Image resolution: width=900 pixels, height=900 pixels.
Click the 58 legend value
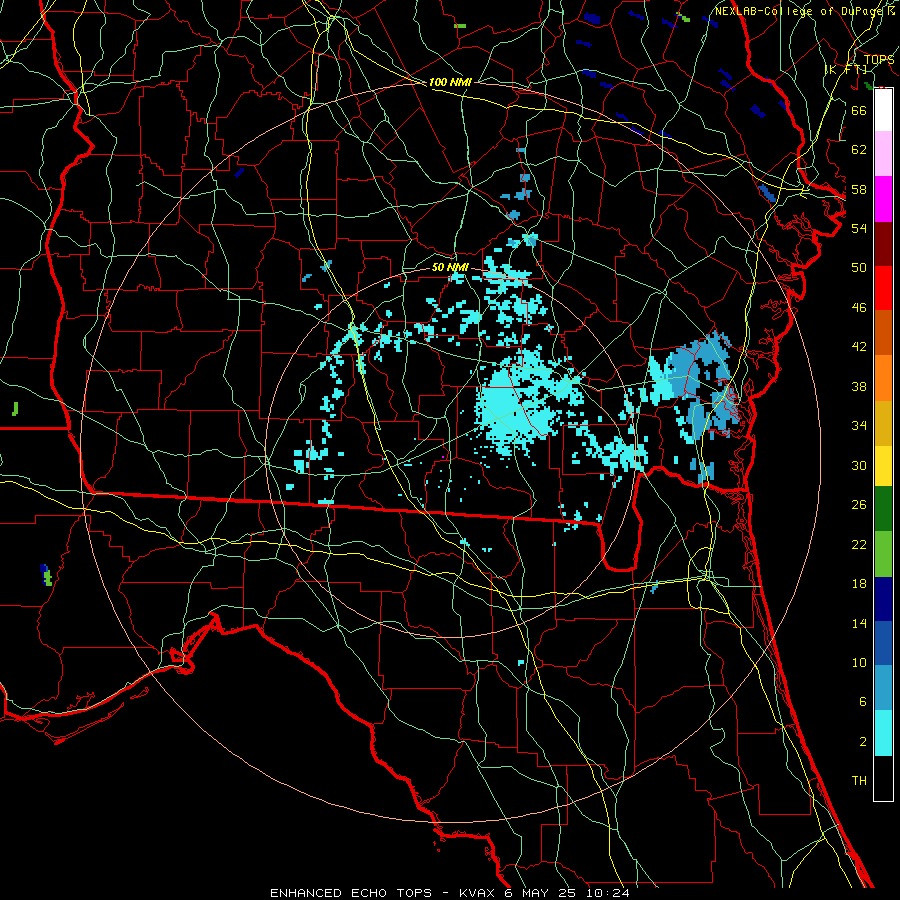point(859,189)
